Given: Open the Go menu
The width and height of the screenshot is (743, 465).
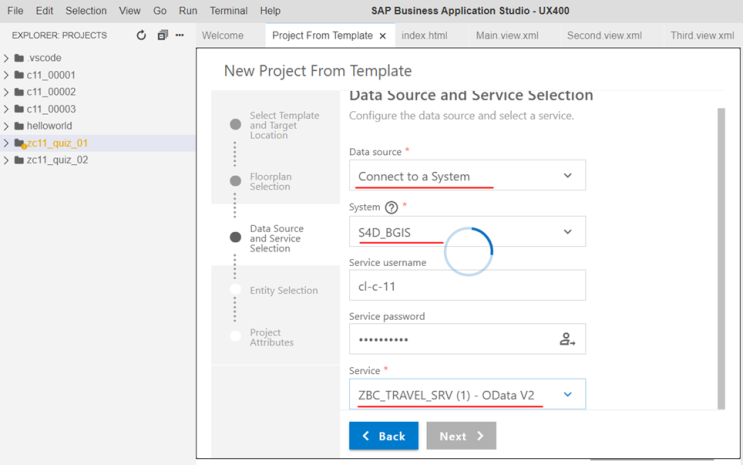Looking at the screenshot, I should point(160,10).
